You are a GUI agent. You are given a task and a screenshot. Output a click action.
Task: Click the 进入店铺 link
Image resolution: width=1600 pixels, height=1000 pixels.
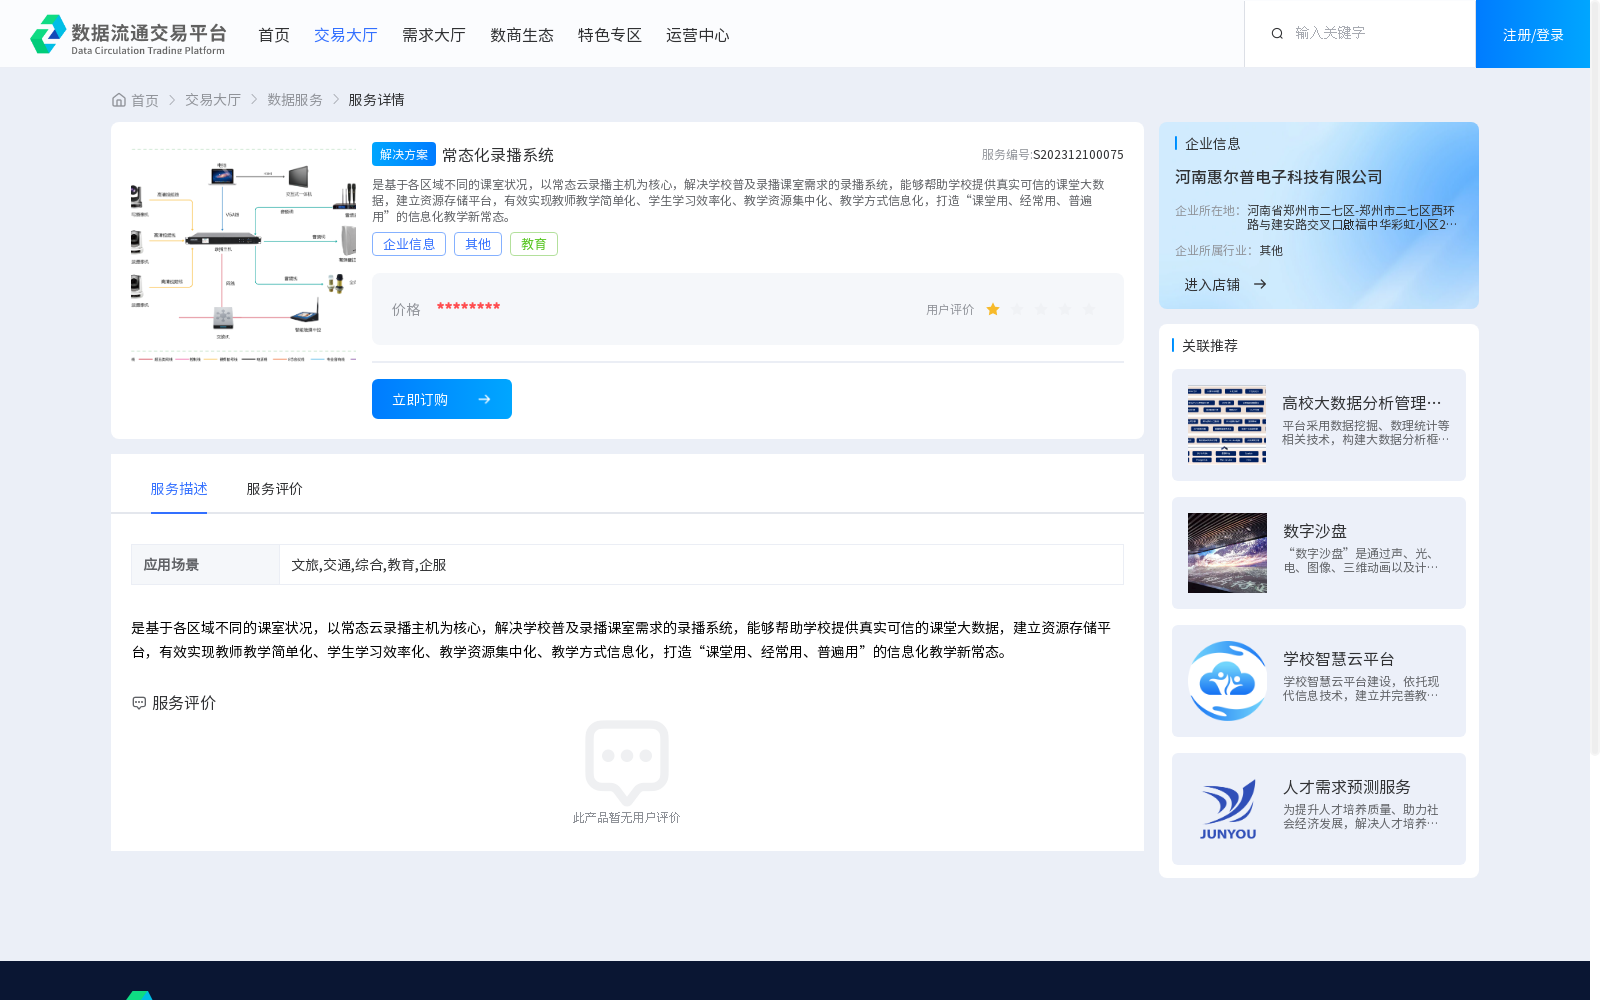1212,284
